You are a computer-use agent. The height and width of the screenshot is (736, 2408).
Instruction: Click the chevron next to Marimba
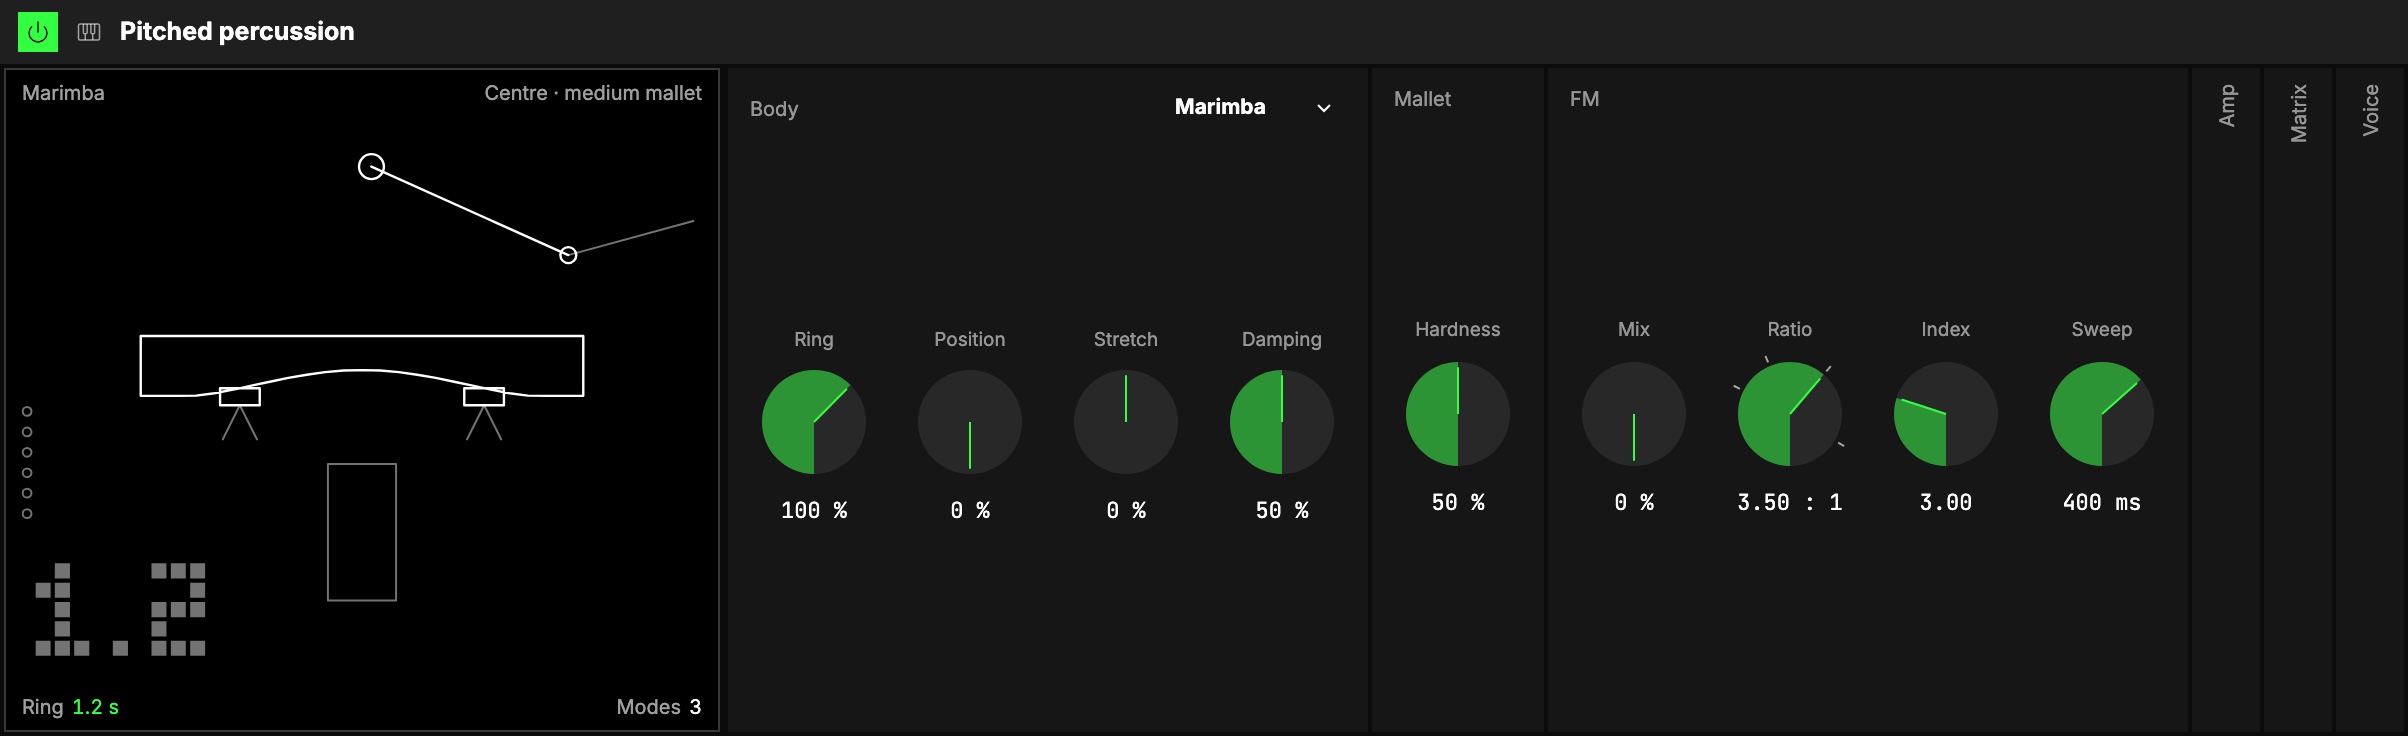point(1324,108)
